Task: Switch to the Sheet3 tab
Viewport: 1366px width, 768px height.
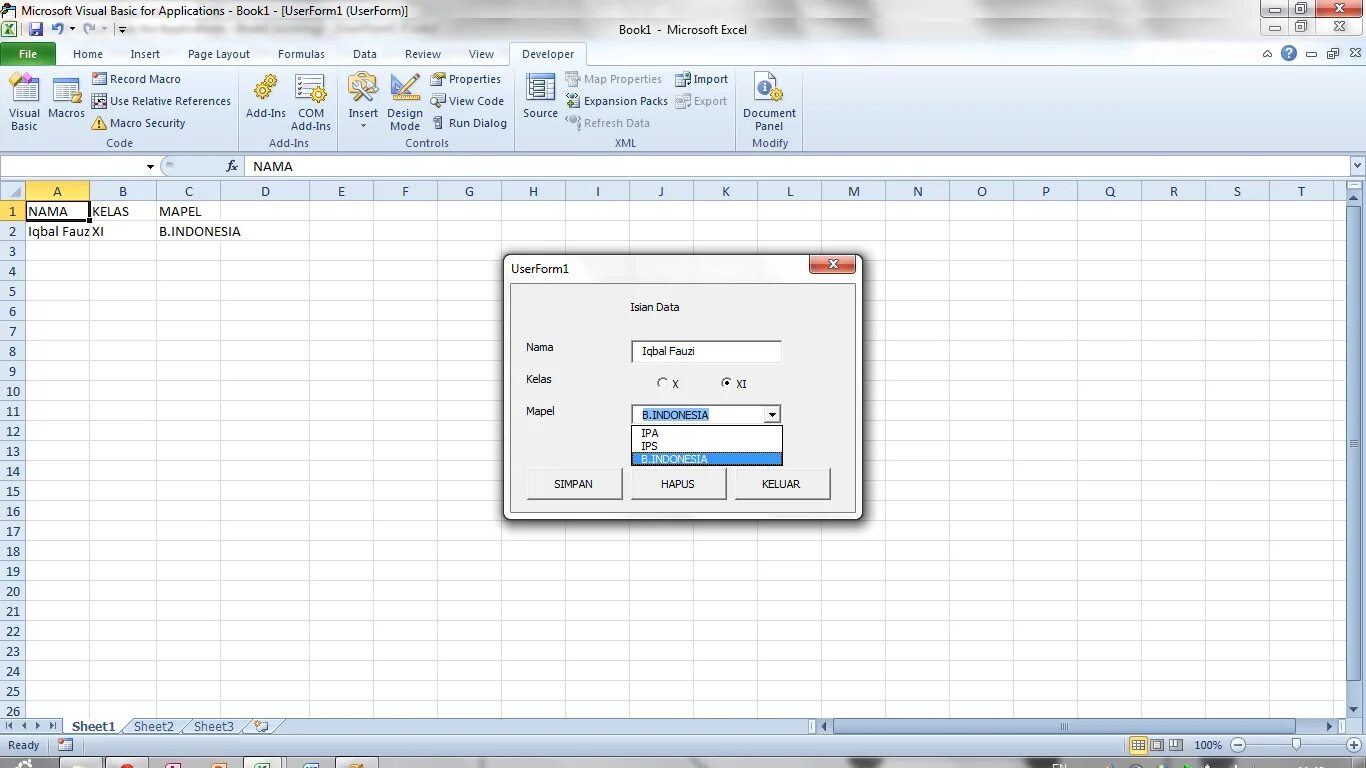Action: [x=214, y=727]
